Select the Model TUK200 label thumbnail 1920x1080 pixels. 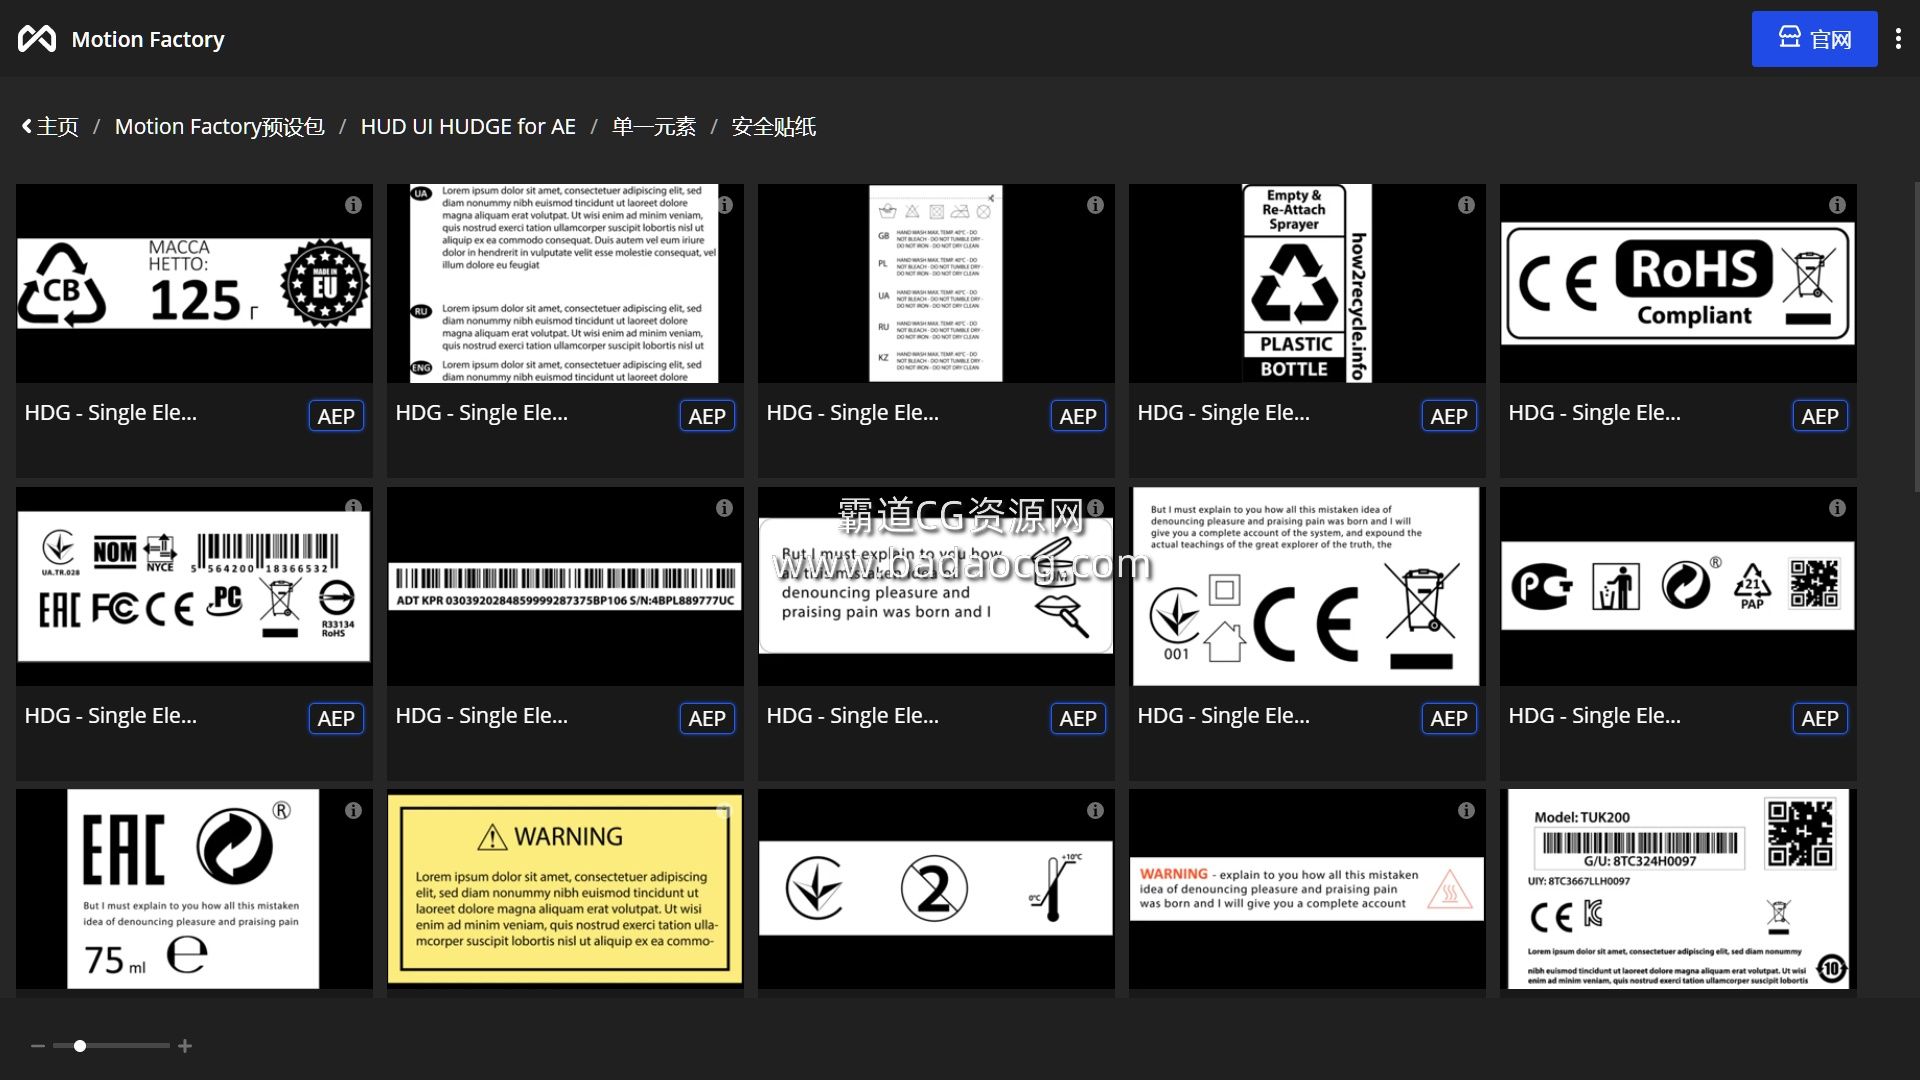pos(1678,890)
